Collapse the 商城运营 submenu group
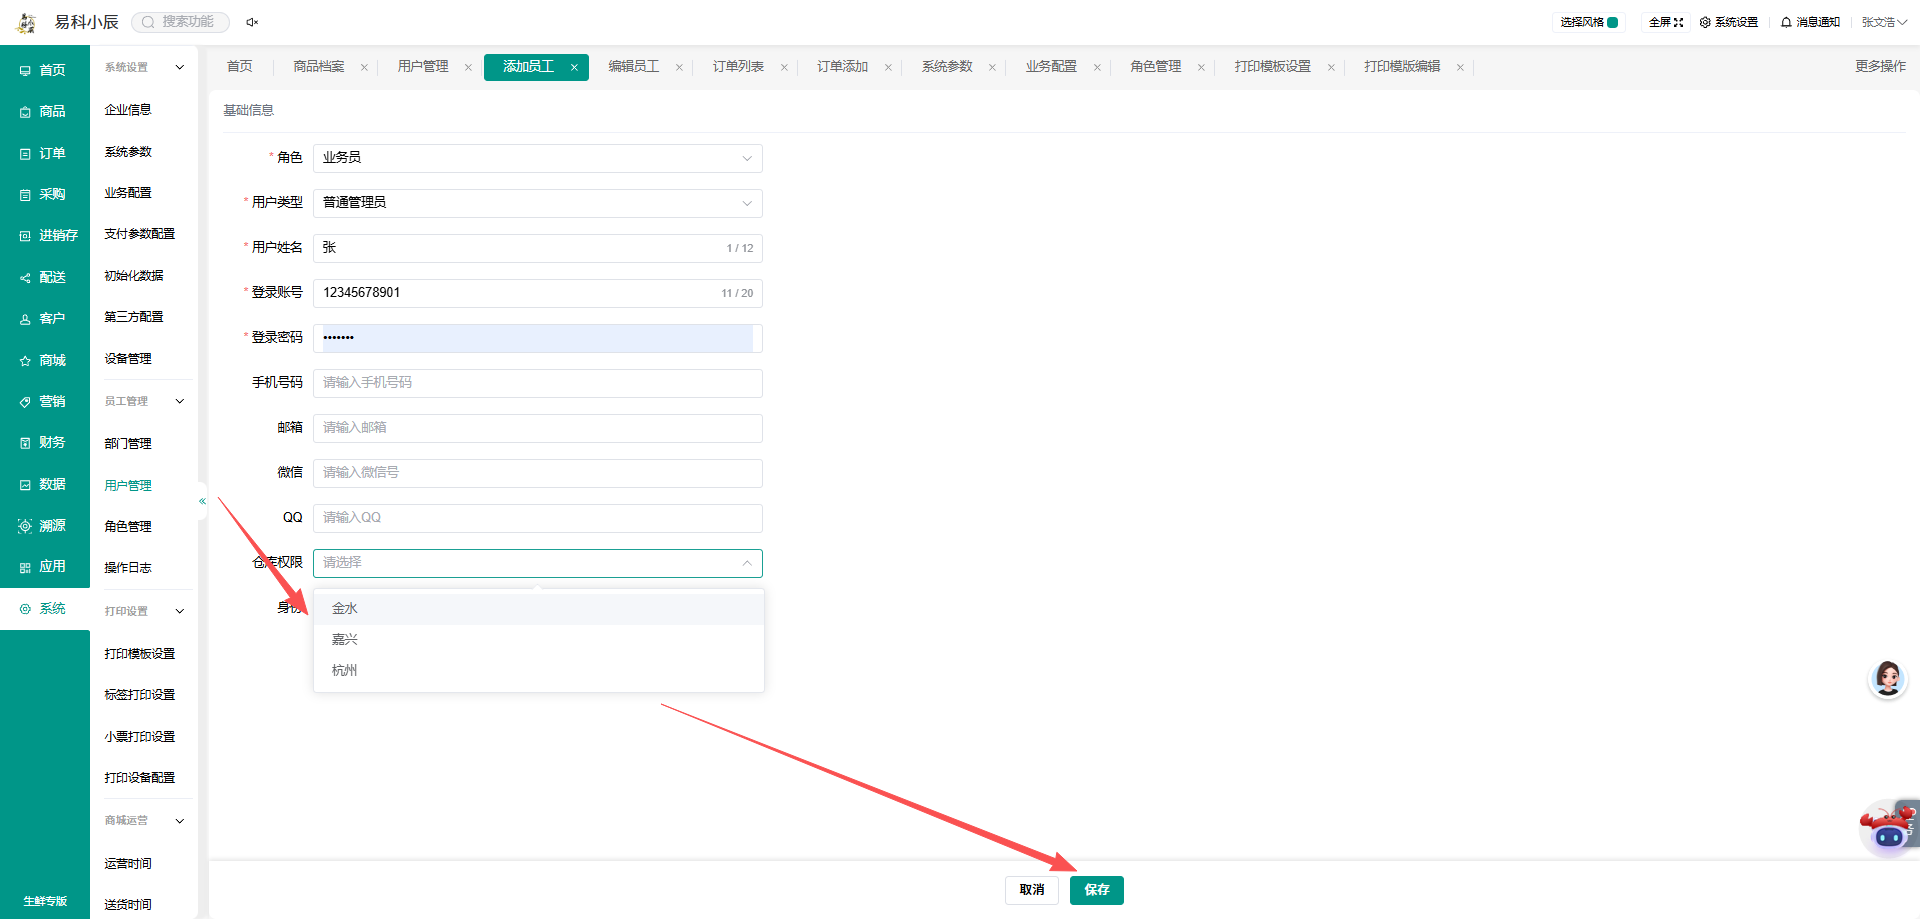The height and width of the screenshot is (919, 1920). [180, 821]
